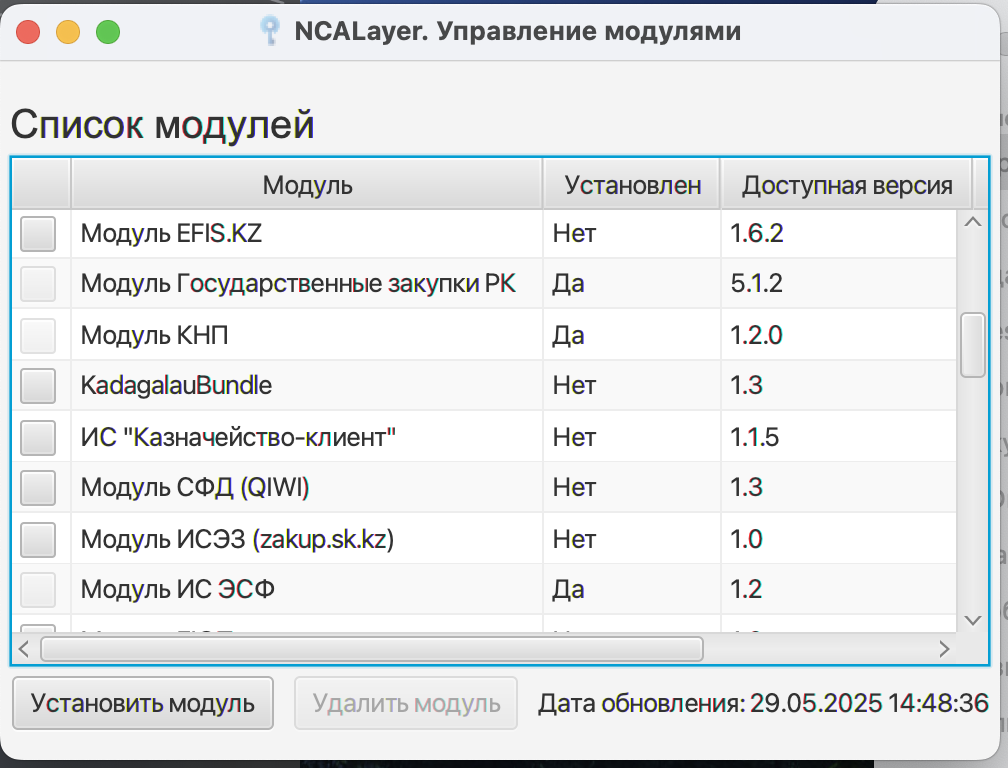
Task: Enable the ИС "Казначейство-клиент" checkbox
Action: click(39, 437)
